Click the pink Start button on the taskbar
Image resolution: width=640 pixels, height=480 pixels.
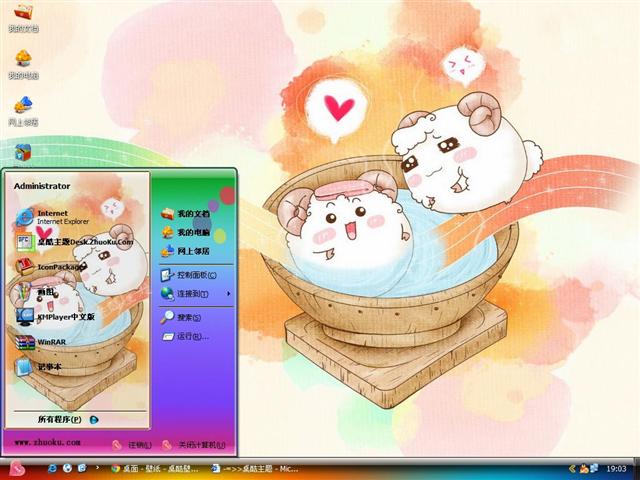tap(17, 469)
